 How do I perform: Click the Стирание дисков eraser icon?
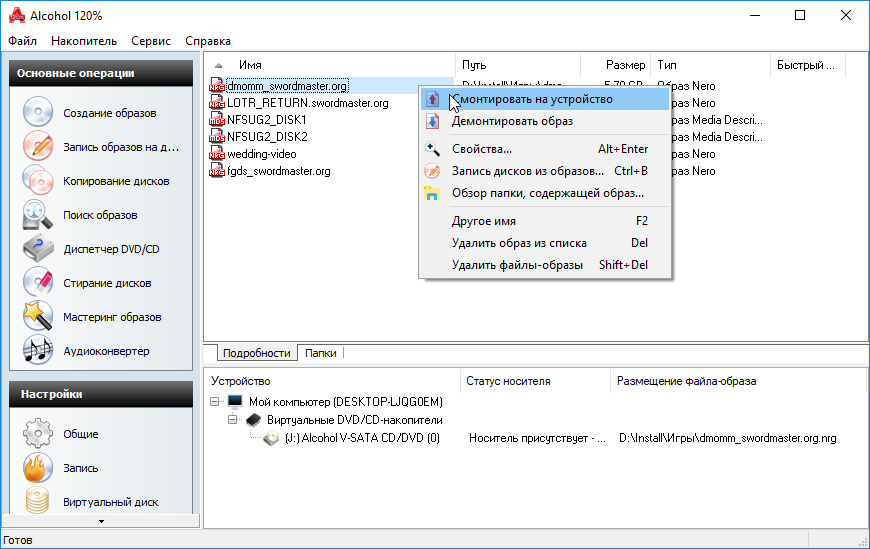click(x=38, y=283)
